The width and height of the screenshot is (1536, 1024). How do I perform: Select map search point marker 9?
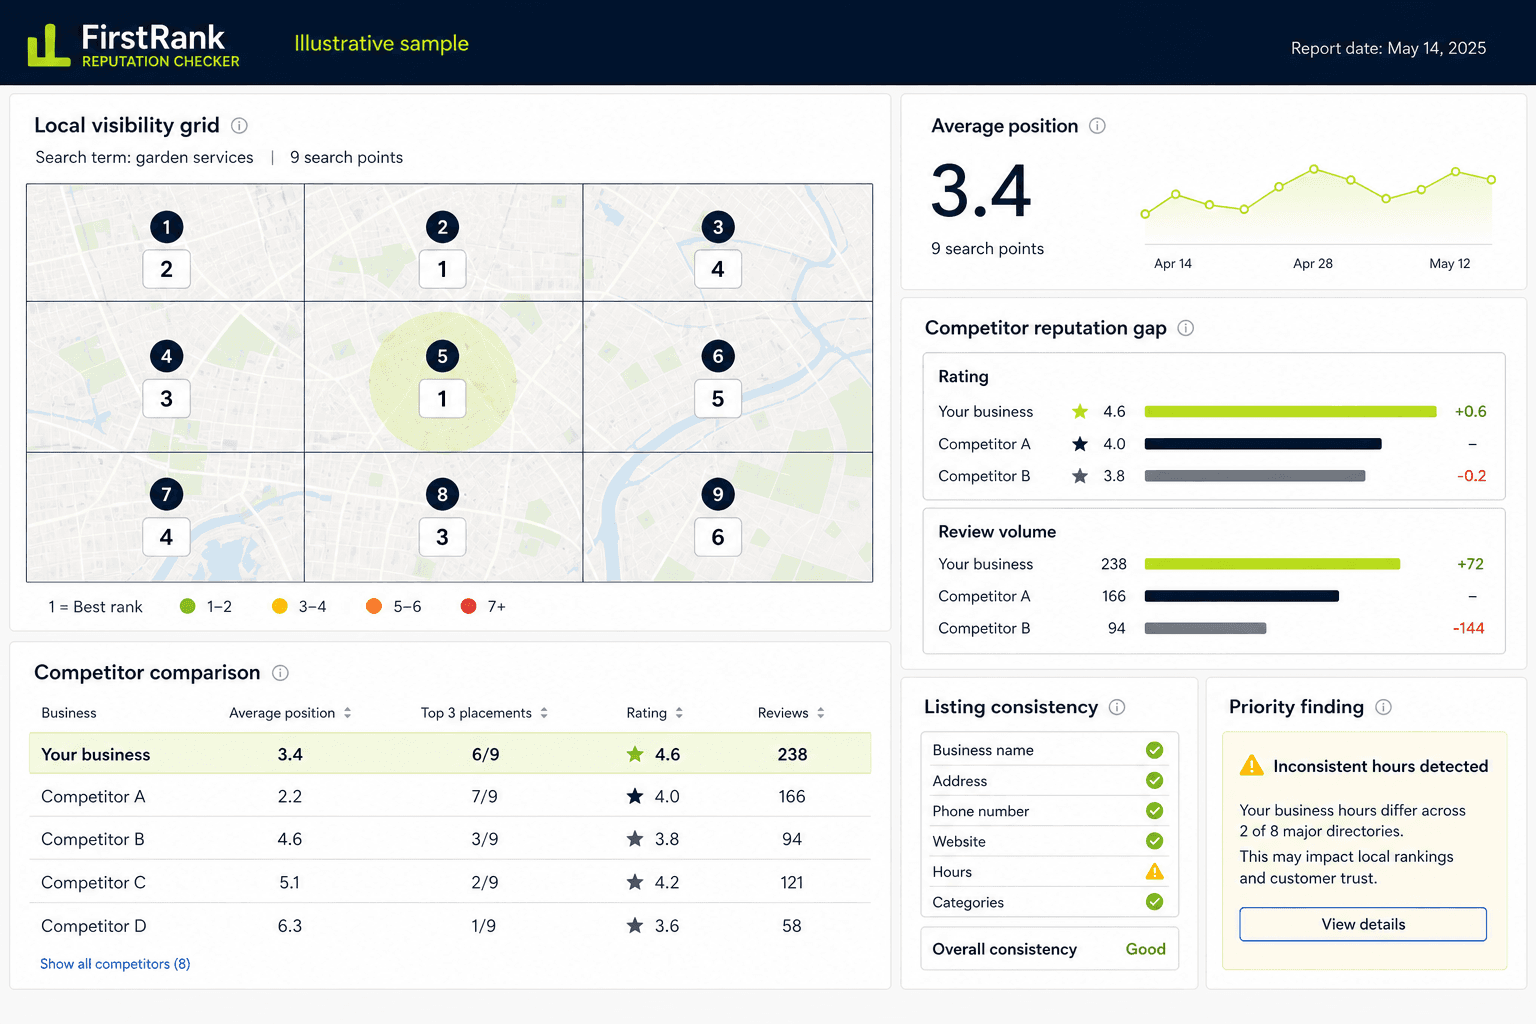click(x=718, y=494)
